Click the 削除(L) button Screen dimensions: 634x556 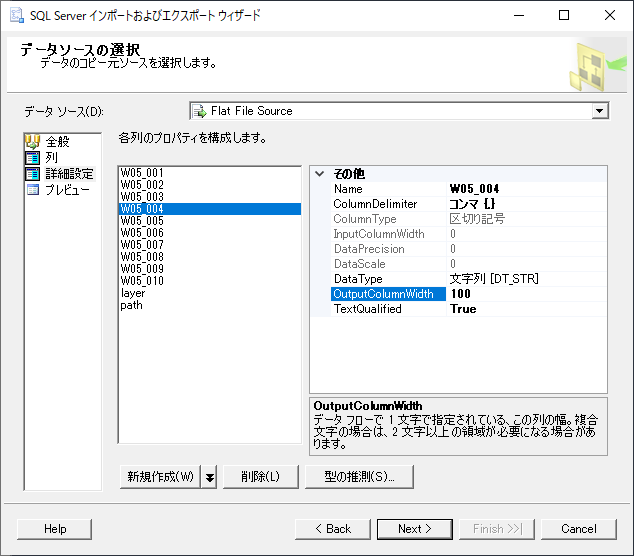(260, 477)
